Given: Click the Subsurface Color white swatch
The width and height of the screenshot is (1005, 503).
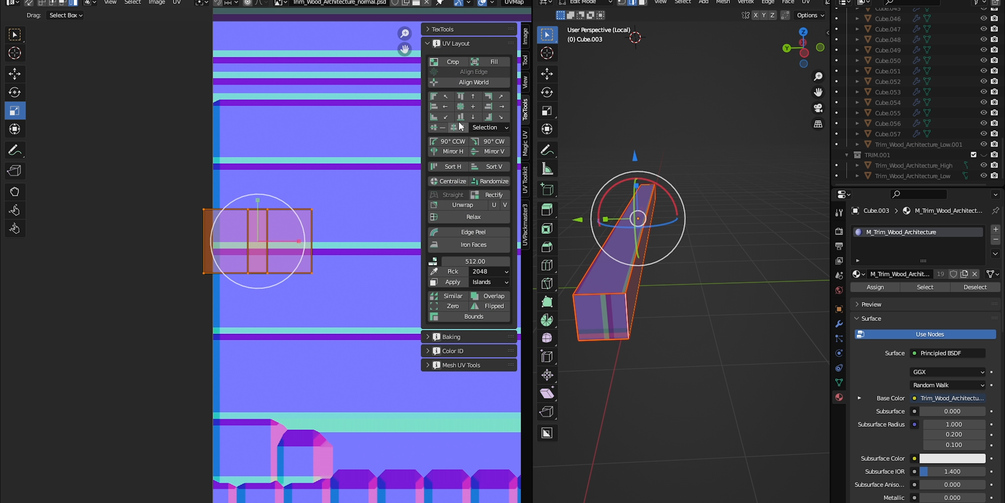Looking at the screenshot, I should pos(952,458).
